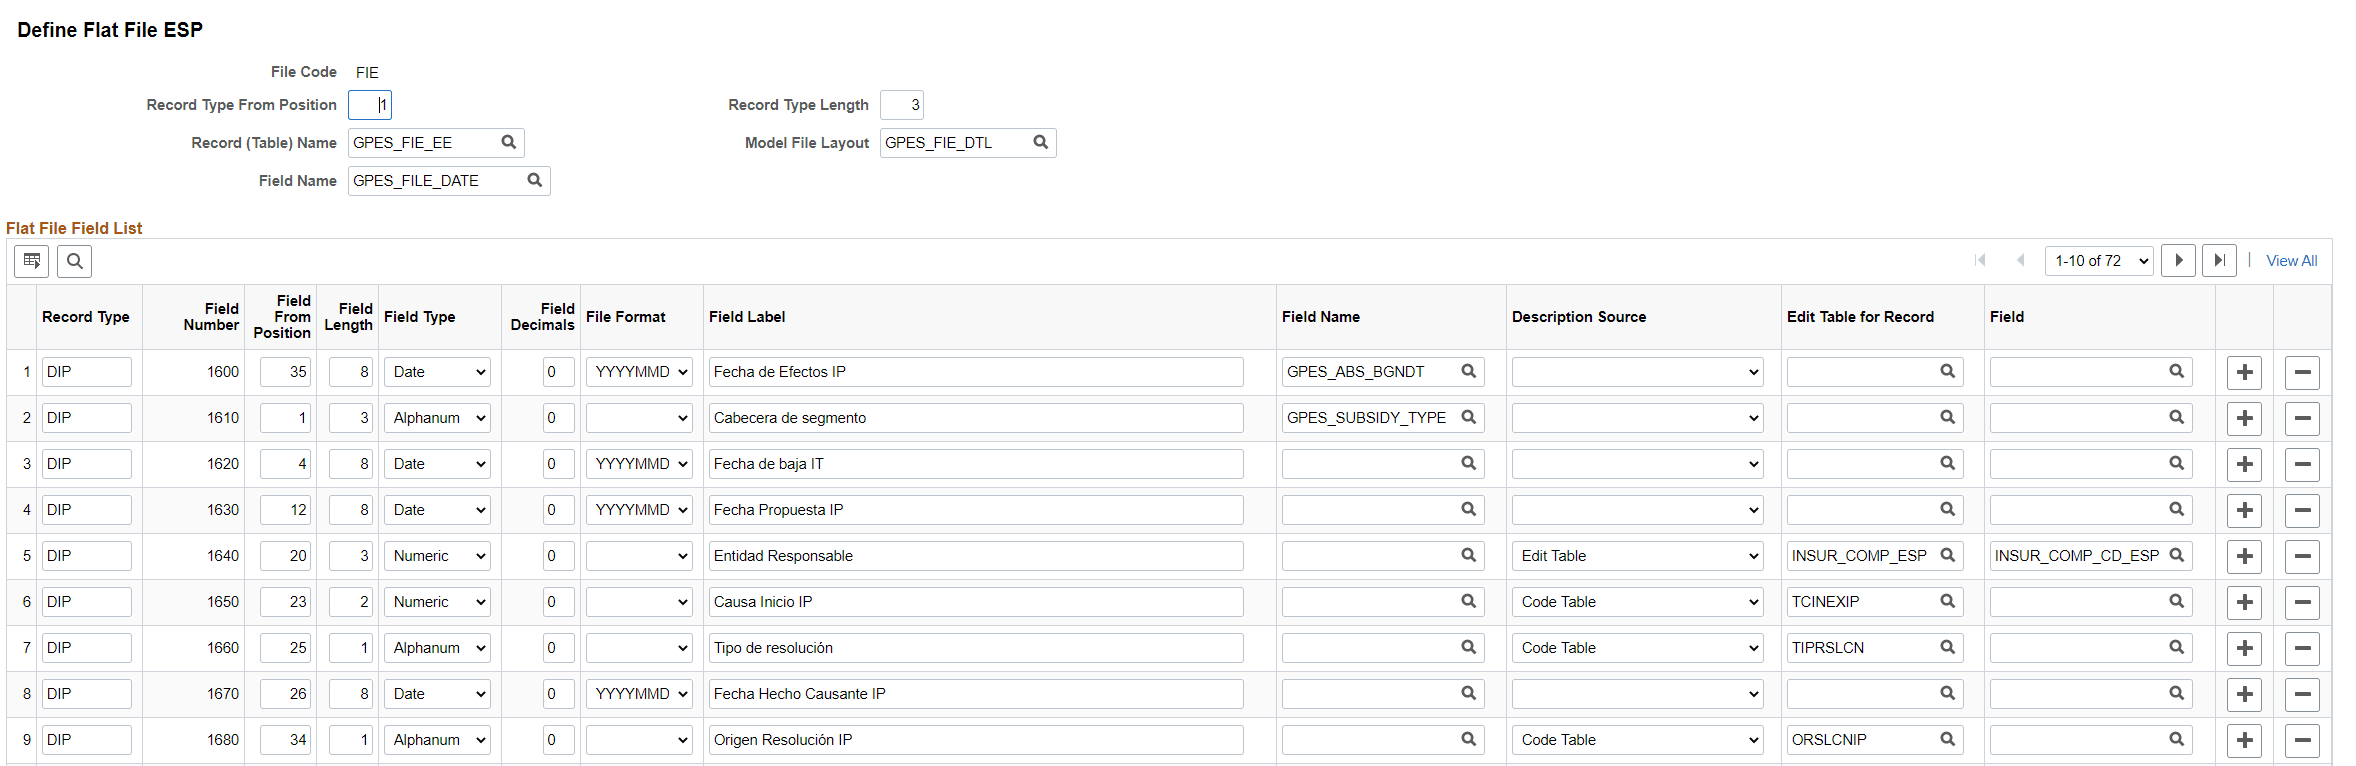Open Description Source dropdown showing Edit Table
2356x766 pixels.
pos(1637,556)
